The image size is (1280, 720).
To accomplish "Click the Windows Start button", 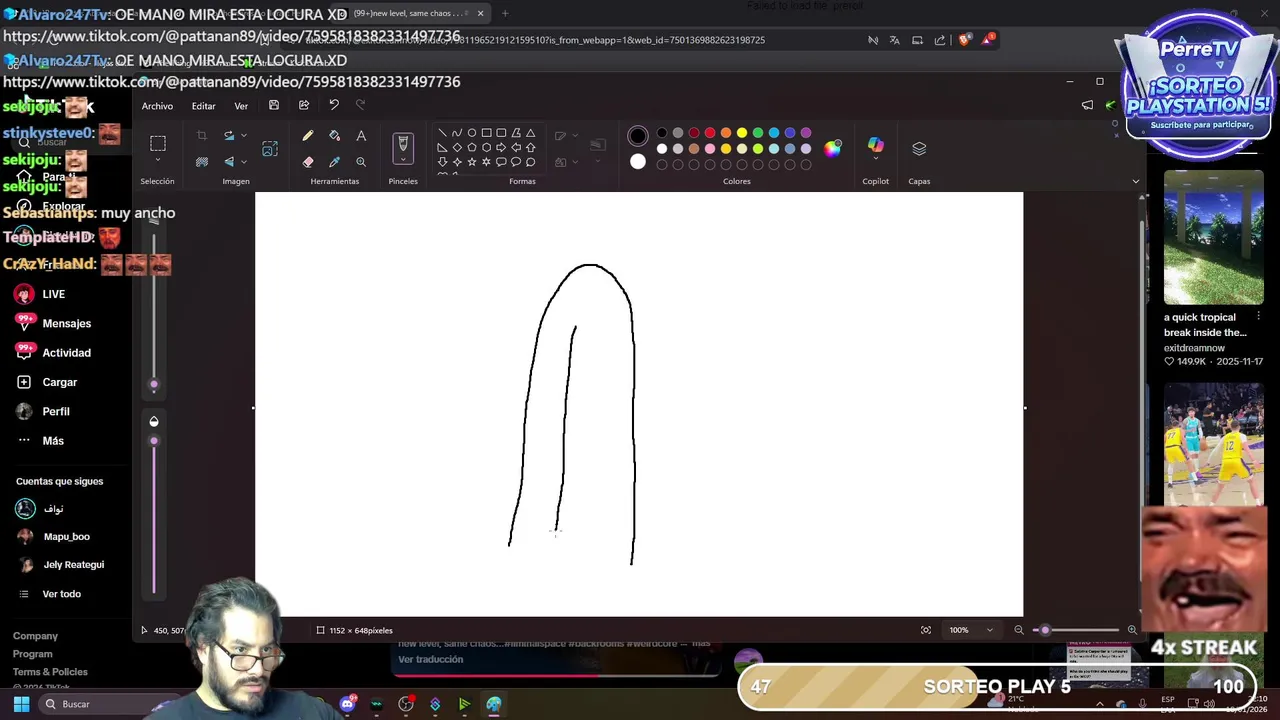I will tap(21, 704).
